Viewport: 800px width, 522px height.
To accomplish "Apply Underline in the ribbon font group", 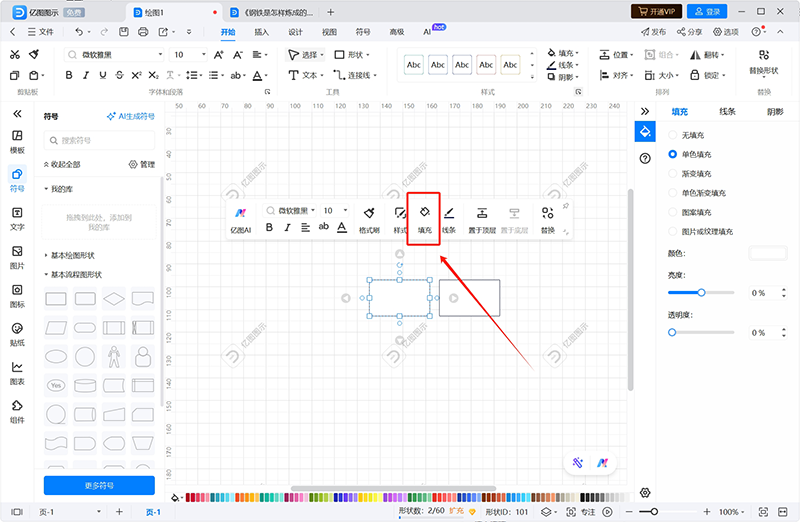I will point(103,76).
